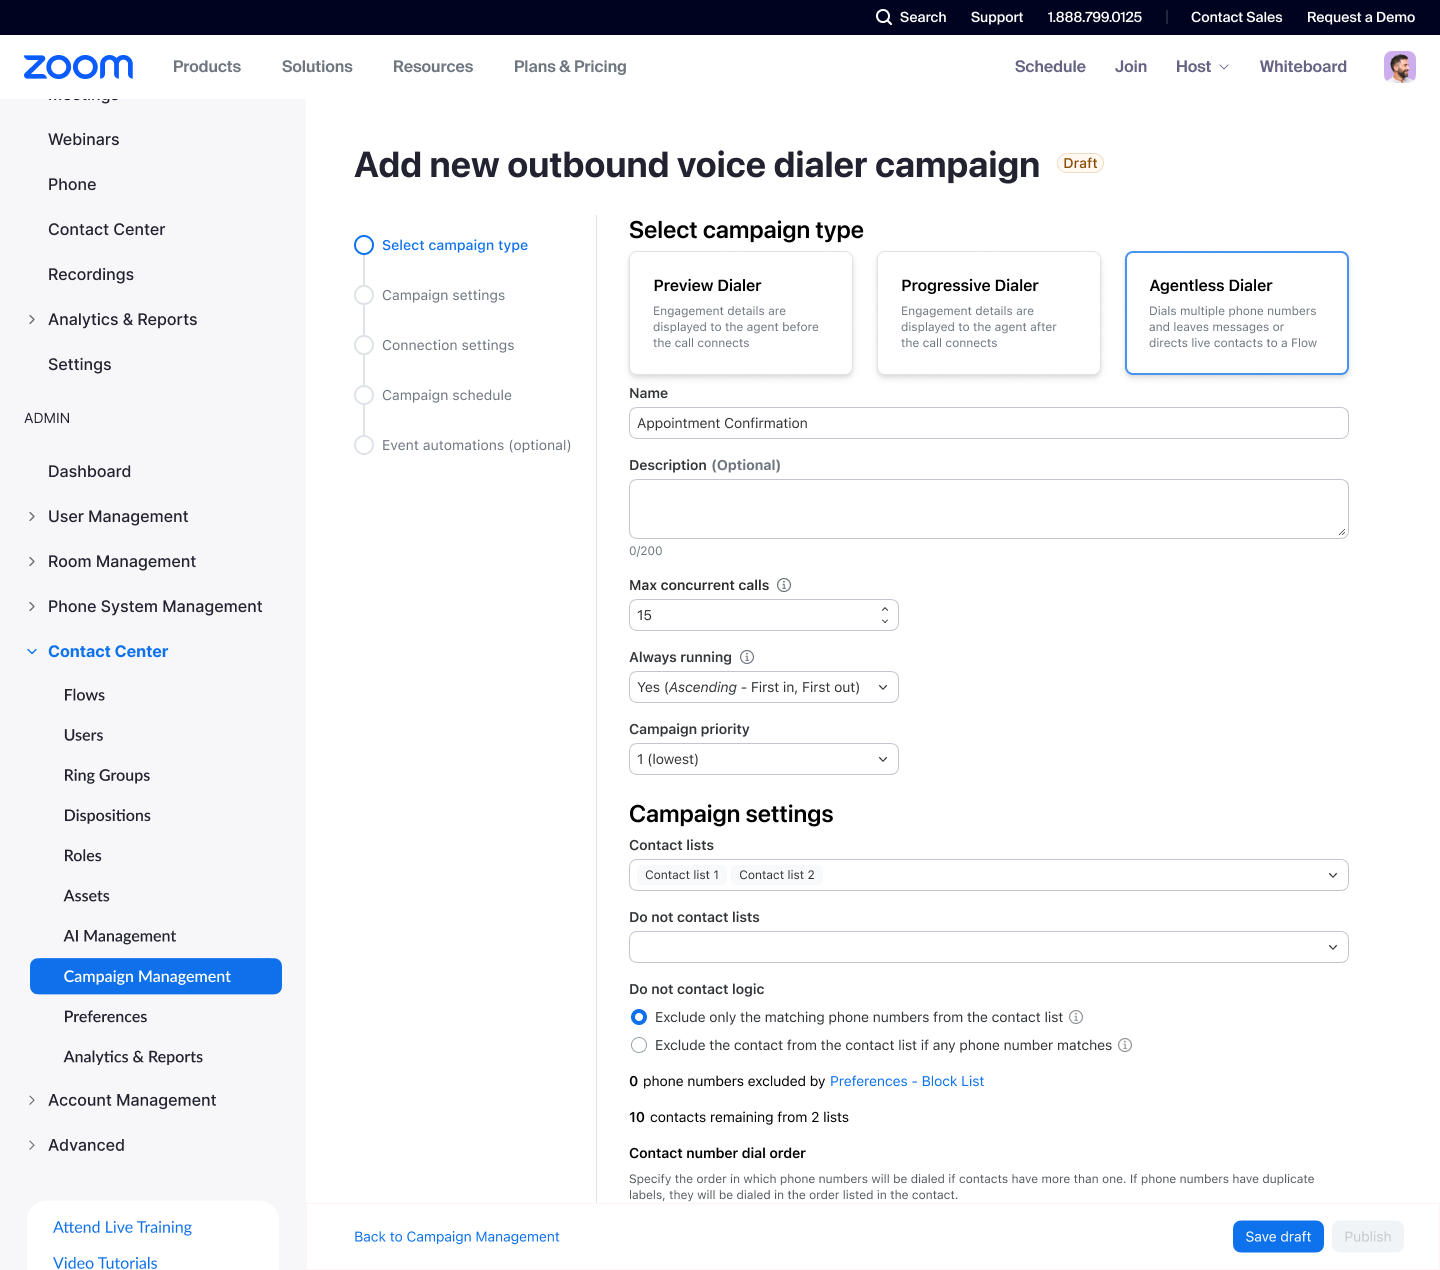Expand the Host menu
This screenshot has height=1270, width=1440.
(1202, 67)
